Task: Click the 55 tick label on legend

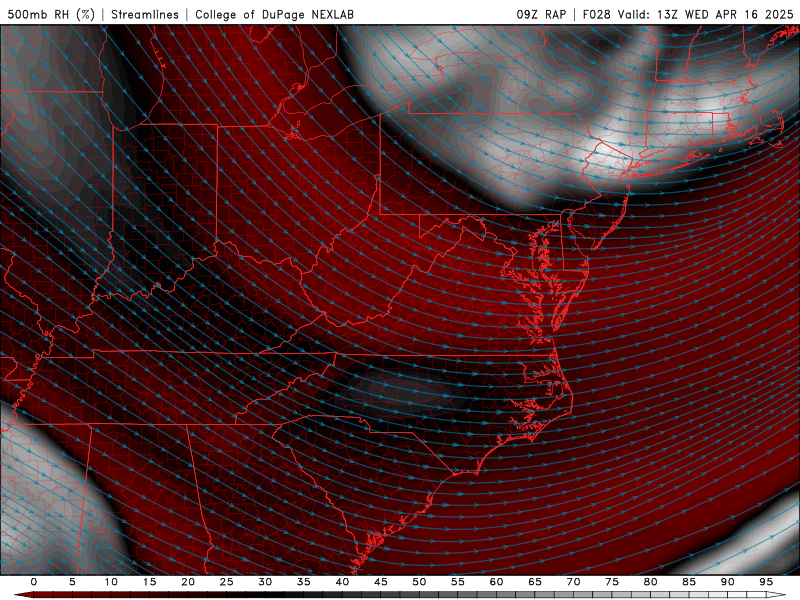Action: (458, 582)
